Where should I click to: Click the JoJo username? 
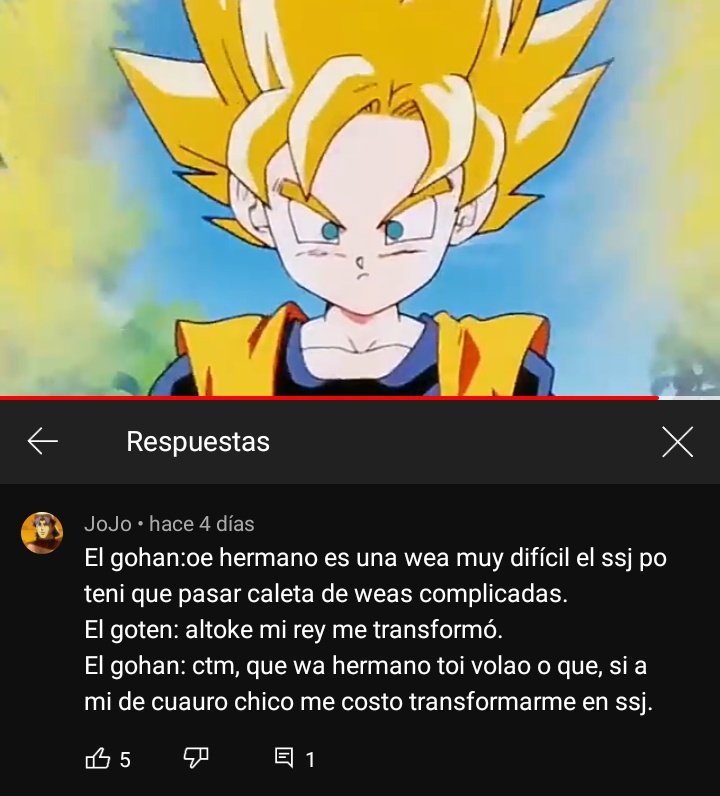[x=108, y=523]
